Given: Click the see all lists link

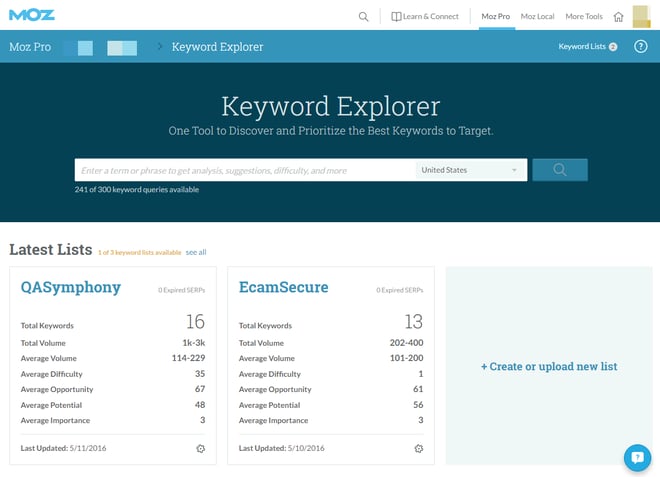Looking at the screenshot, I should click(196, 252).
